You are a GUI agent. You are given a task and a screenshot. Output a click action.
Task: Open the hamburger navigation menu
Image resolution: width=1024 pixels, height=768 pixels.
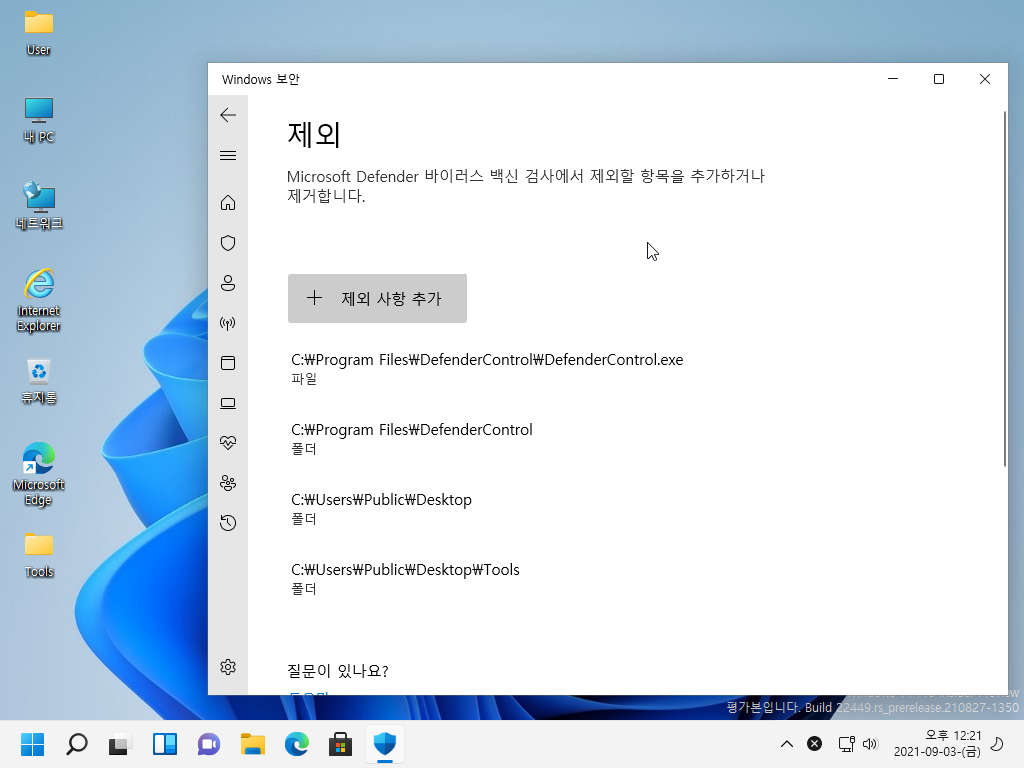coord(228,155)
